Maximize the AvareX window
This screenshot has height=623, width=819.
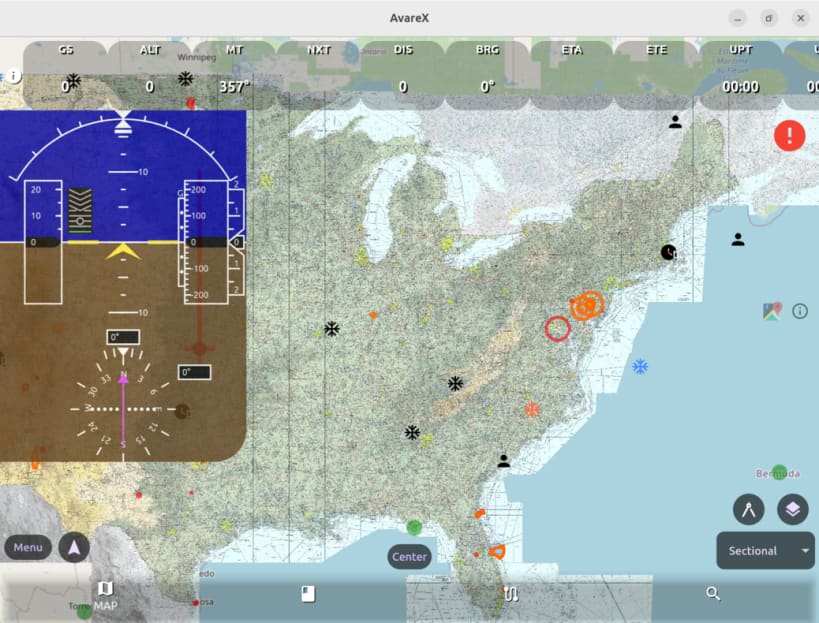click(769, 18)
